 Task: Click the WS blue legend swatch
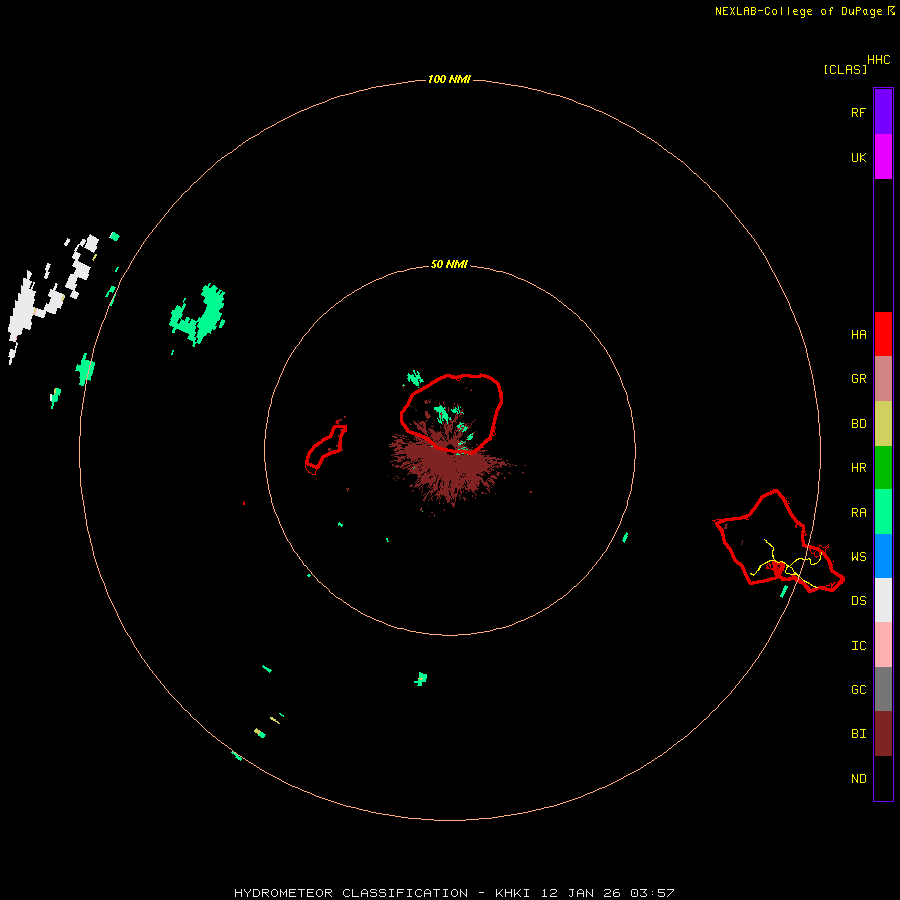[883, 556]
